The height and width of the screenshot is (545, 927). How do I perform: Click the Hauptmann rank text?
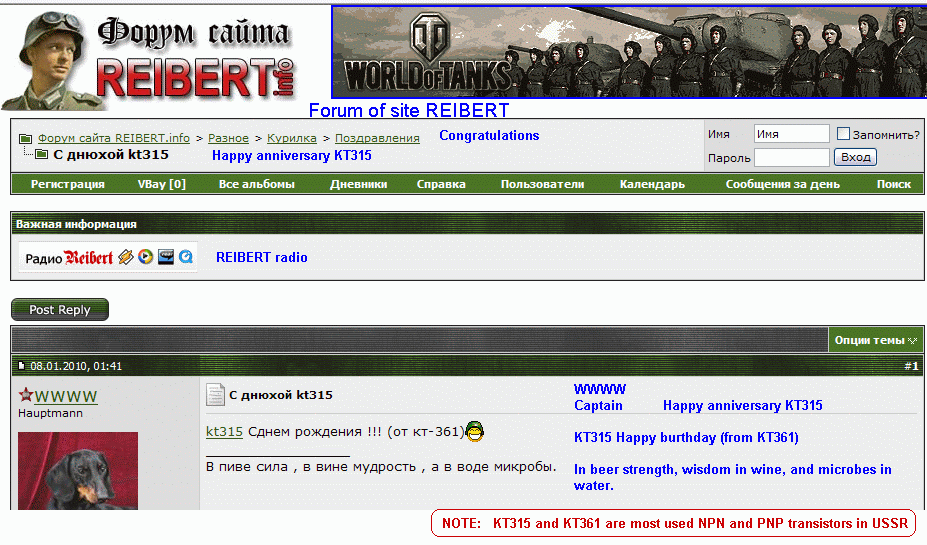50,413
